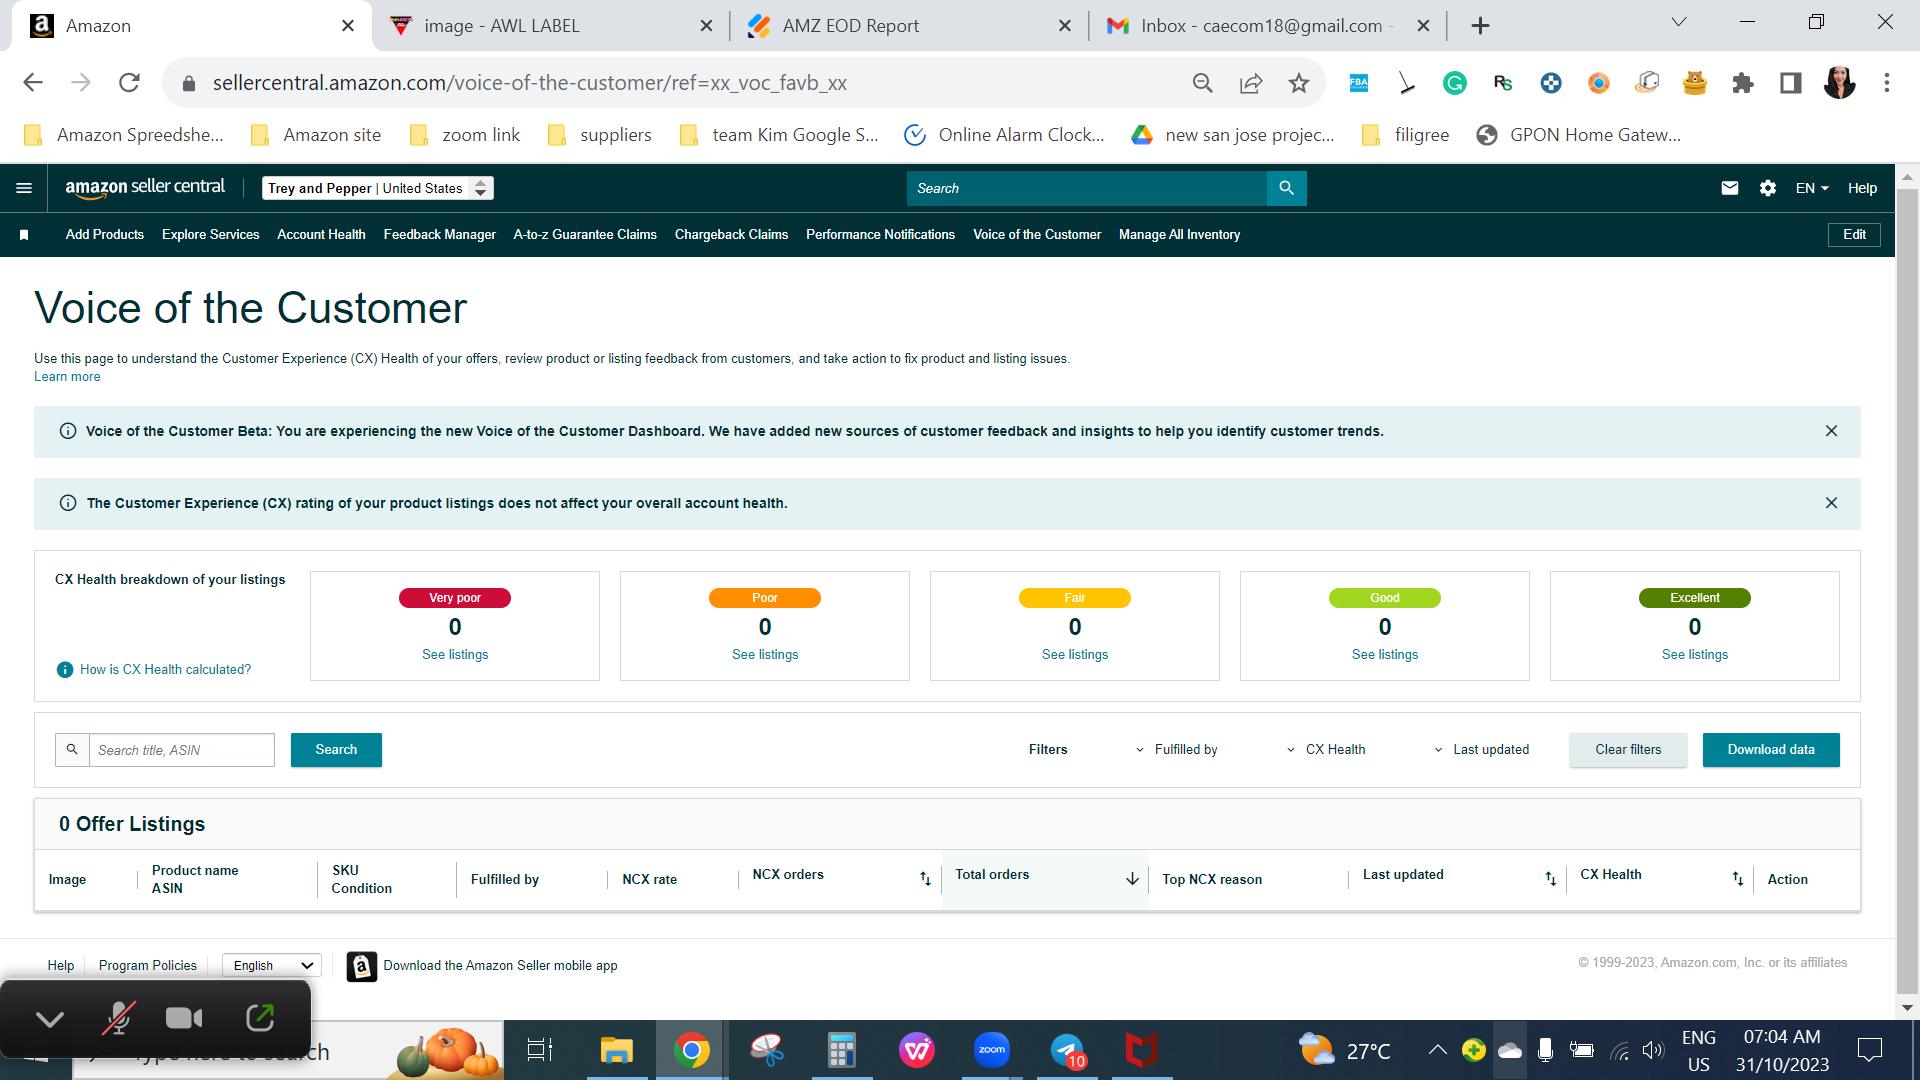This screenshot has width=1920, height=1080.
Task: Open Manage All Inventory in favorites bar
Action: [x=1179, y=235]
